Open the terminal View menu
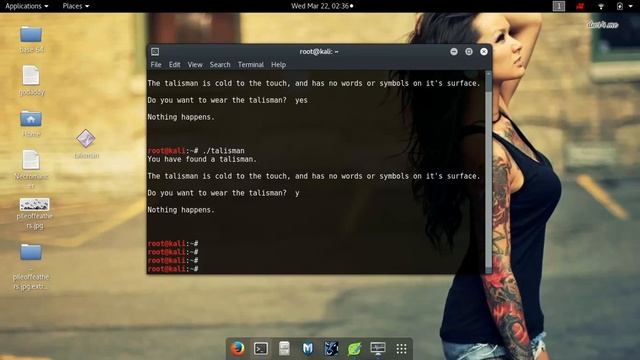This screenshot has width=640, height=360. 195,64
